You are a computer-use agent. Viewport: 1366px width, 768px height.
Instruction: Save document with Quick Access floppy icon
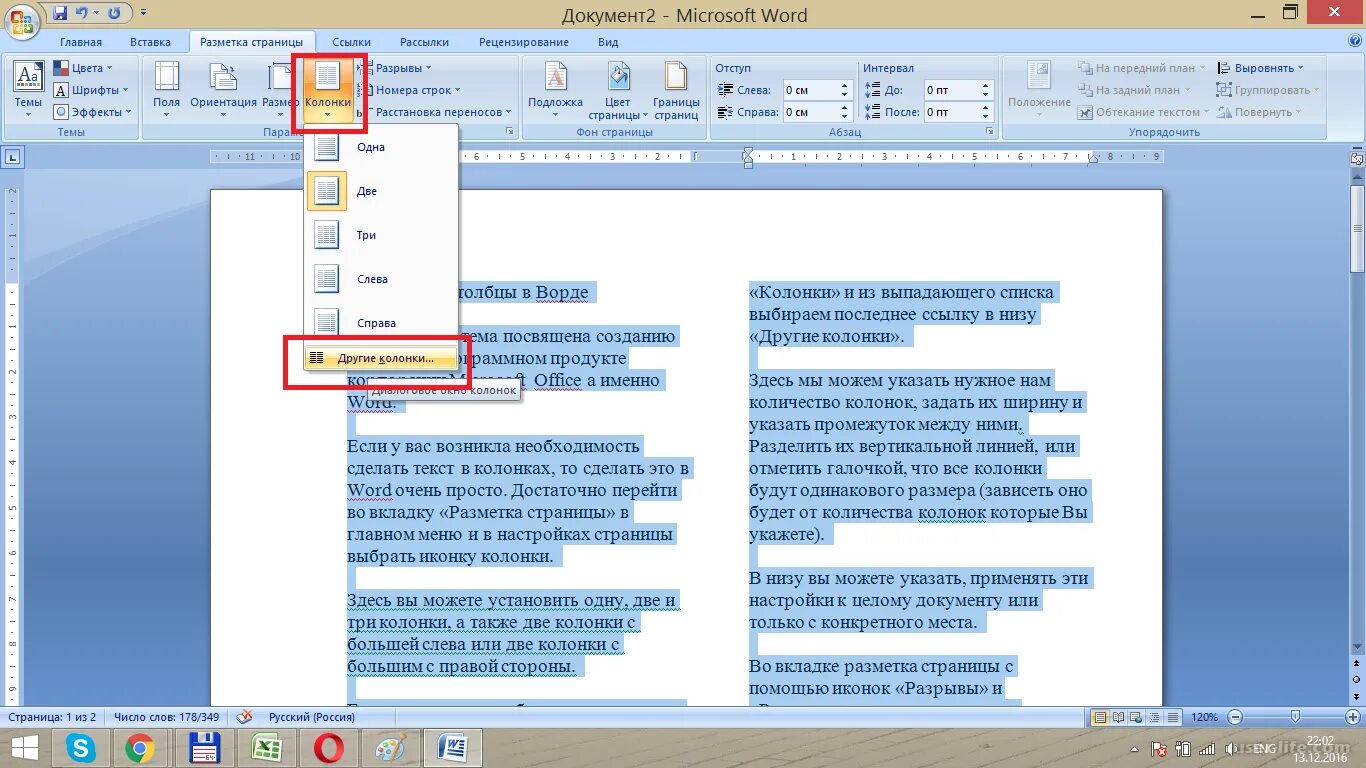click(x=60, y=14)
